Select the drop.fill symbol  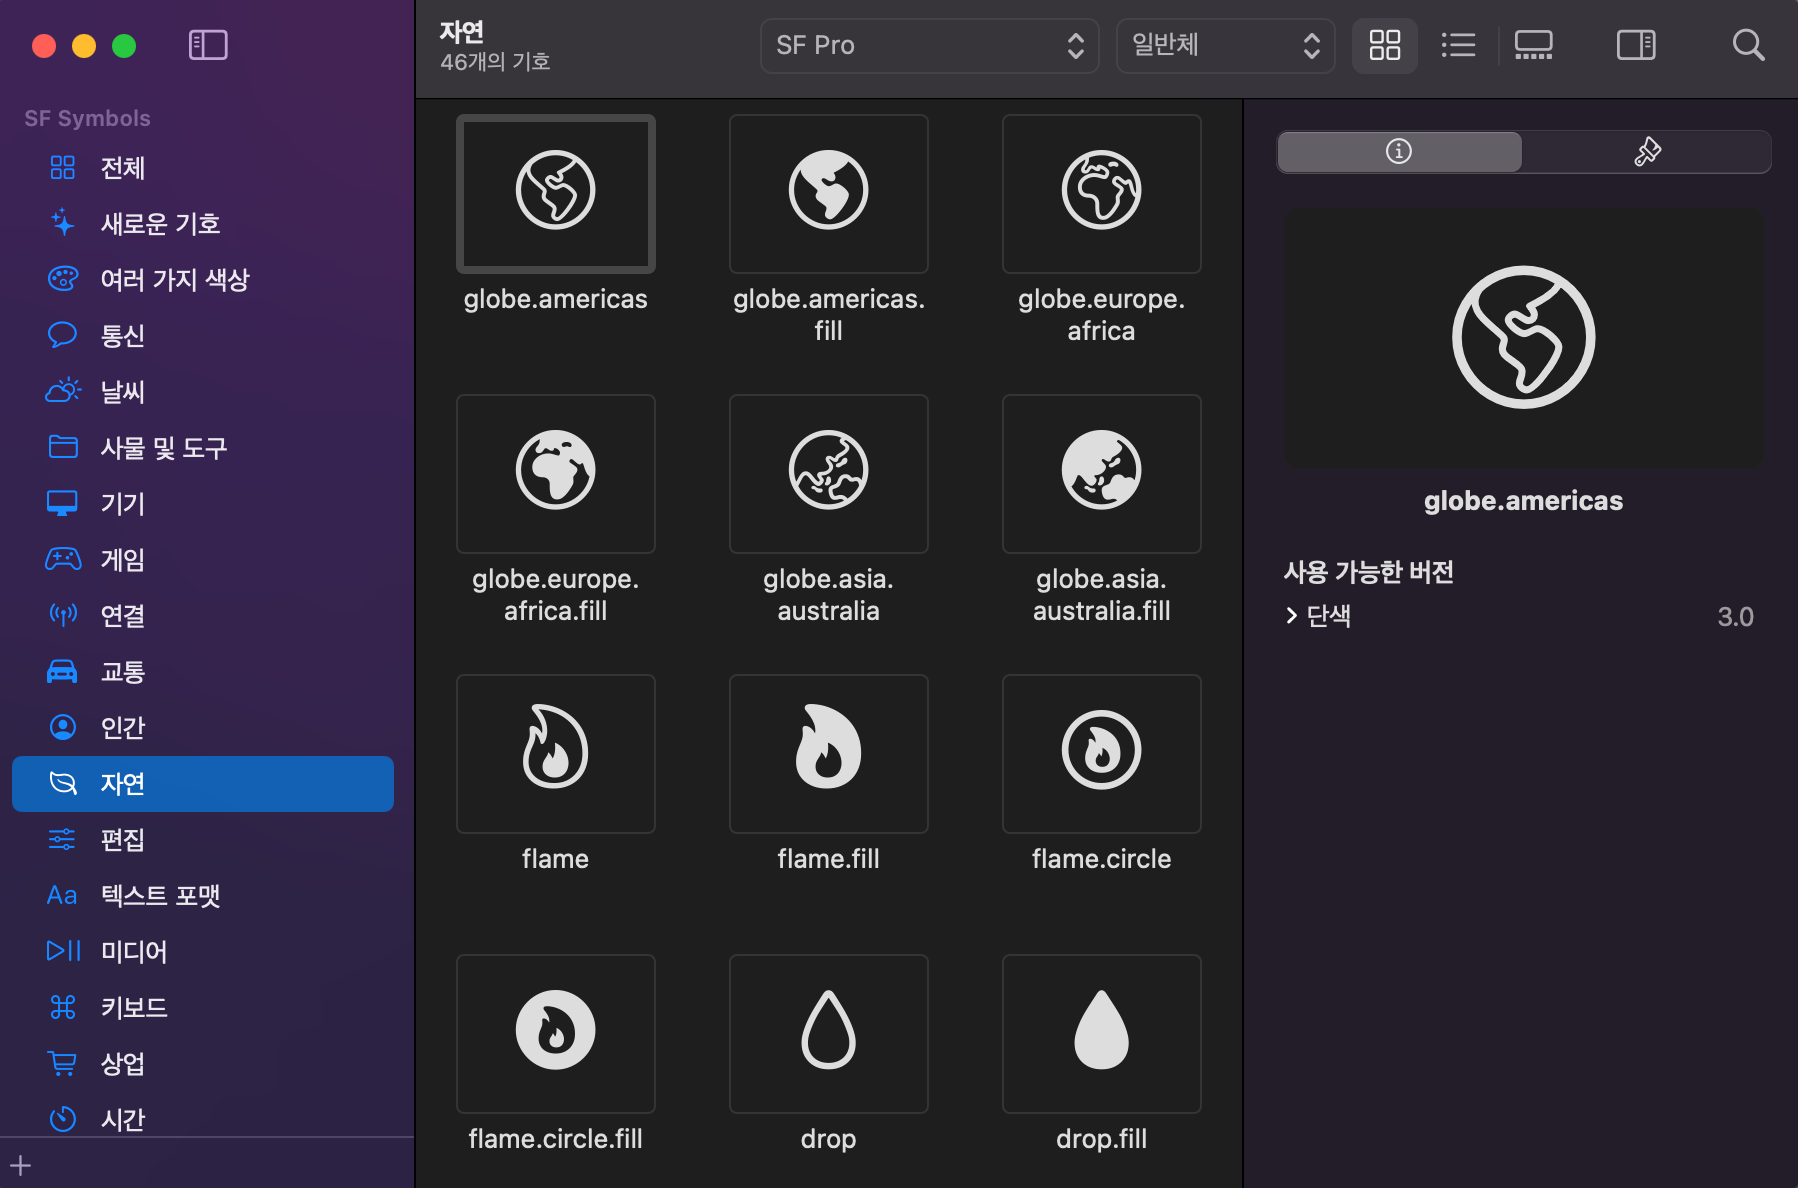click(1102, 1034)
